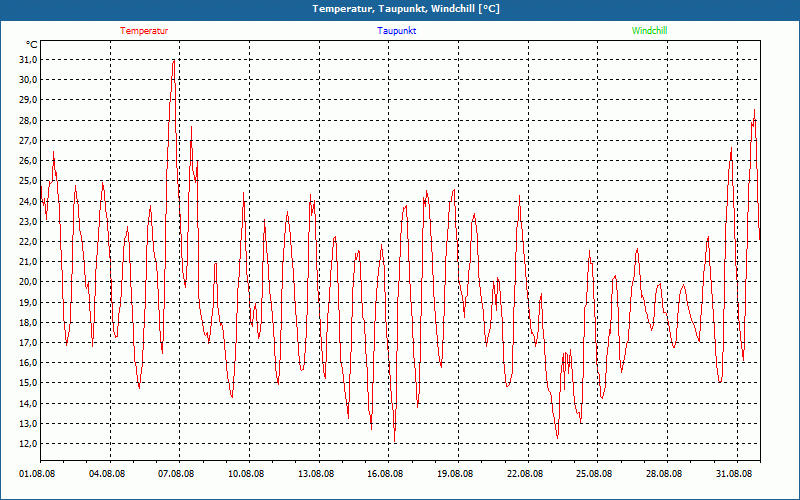The image size is (800, 500).
Task: Select the 04.08.08 date label
Action: pyautogui.click(x=107, y=474)
